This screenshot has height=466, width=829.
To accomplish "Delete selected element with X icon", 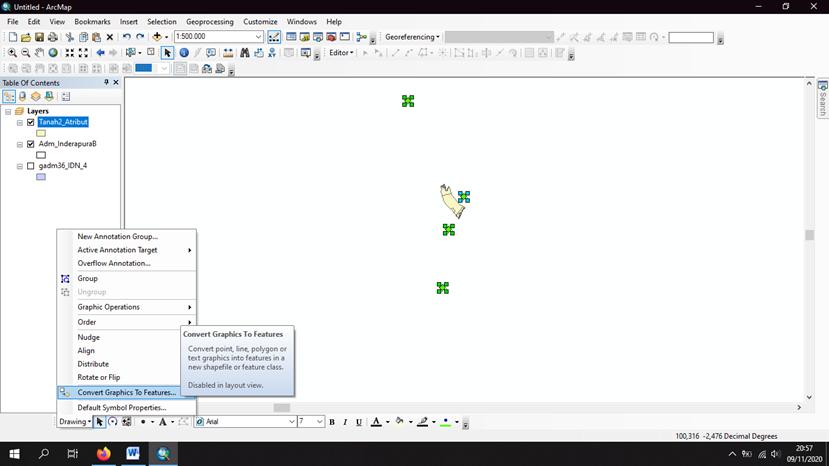I will (x=110, y=37).
